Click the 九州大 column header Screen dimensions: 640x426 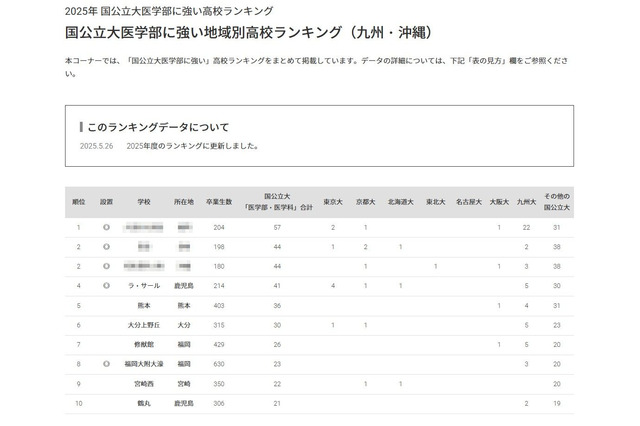(526, 202)
